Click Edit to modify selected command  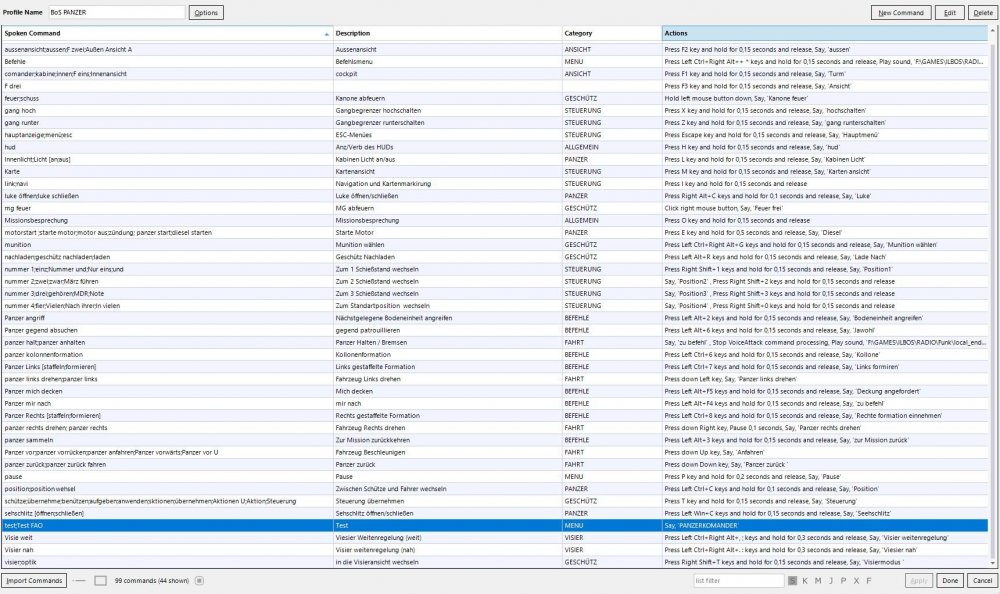point(949,13)
